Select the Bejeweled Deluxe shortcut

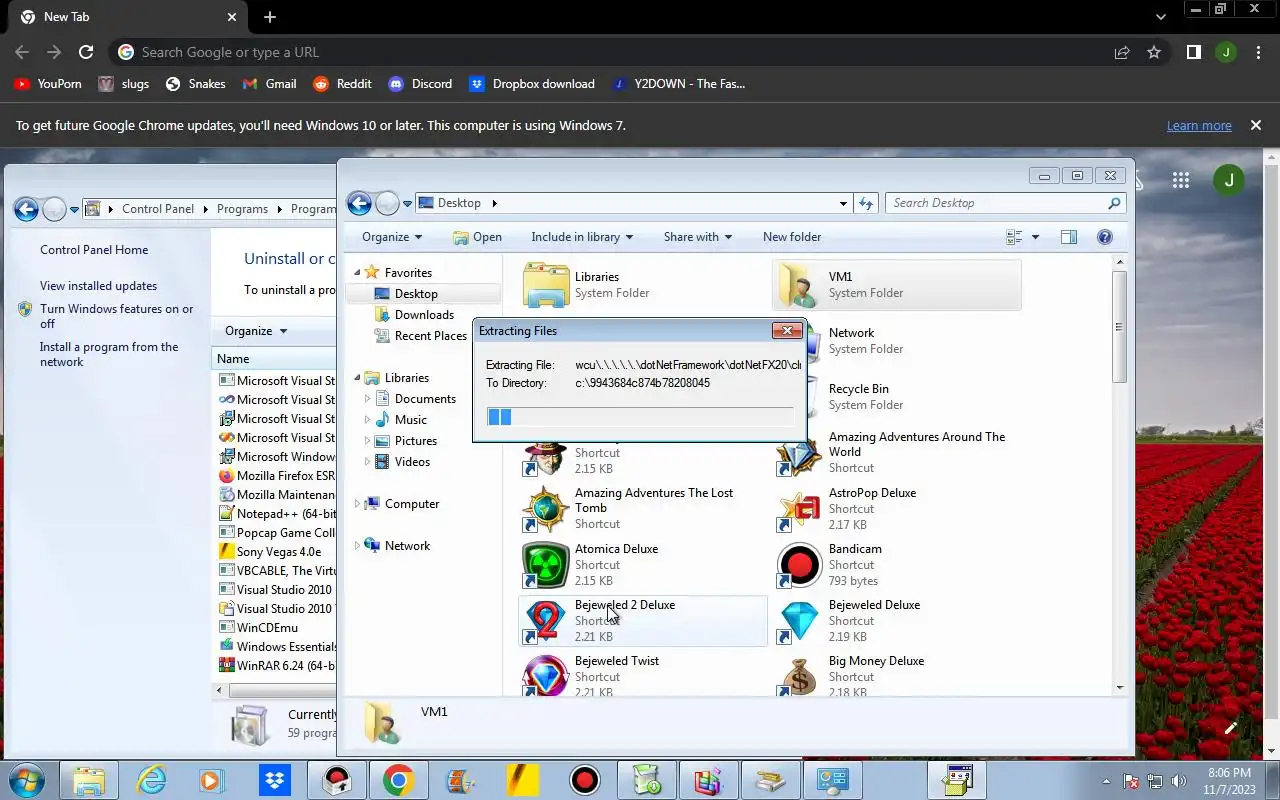click(897, 621)
